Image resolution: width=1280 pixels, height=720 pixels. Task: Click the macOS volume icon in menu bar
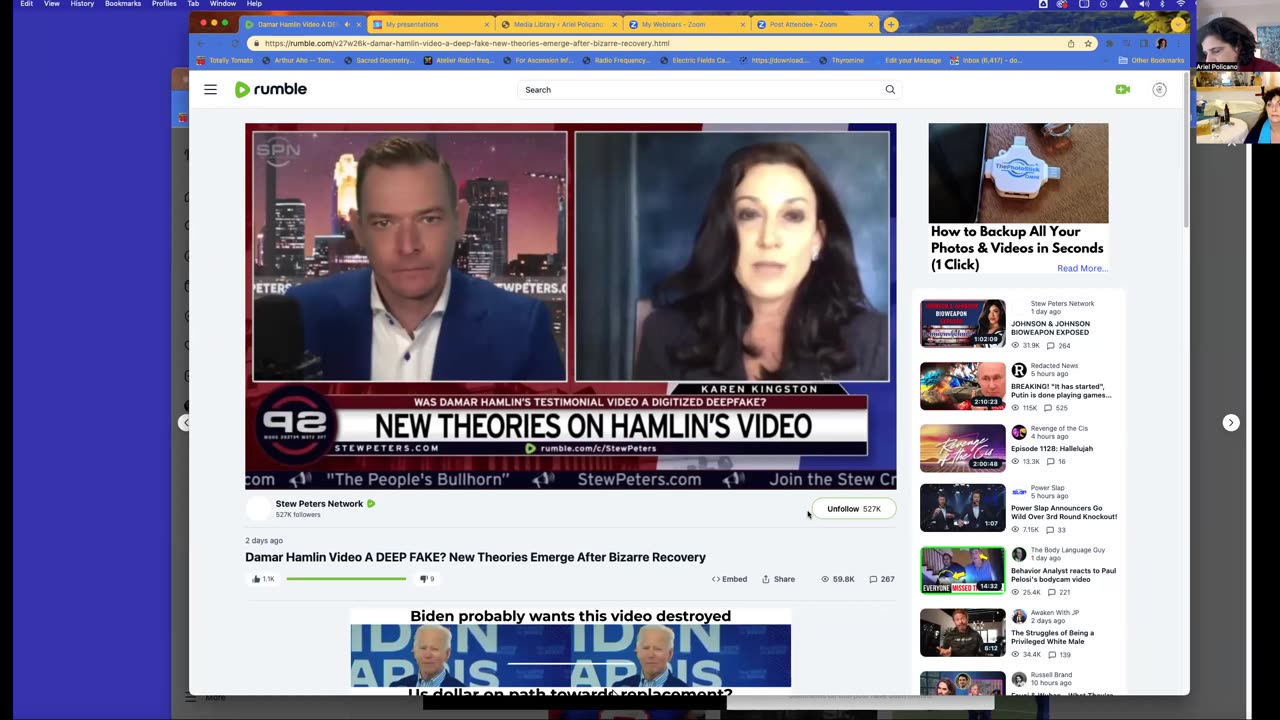tap(1144, 4)
